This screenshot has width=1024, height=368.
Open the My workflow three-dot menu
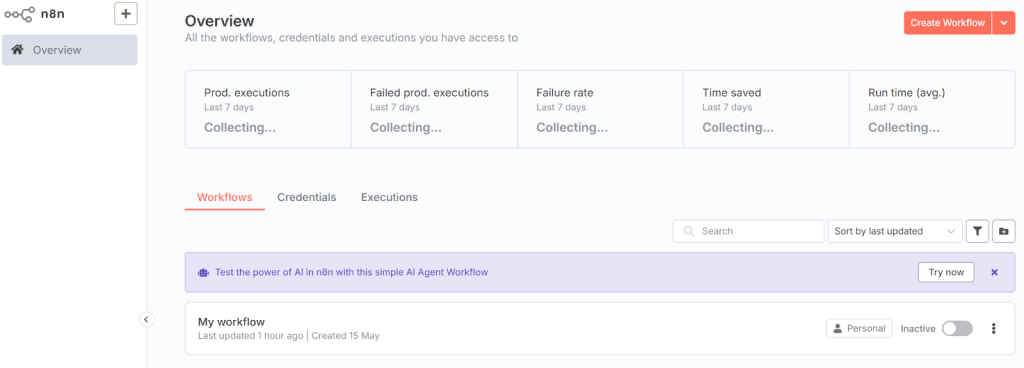pos(994,329)
